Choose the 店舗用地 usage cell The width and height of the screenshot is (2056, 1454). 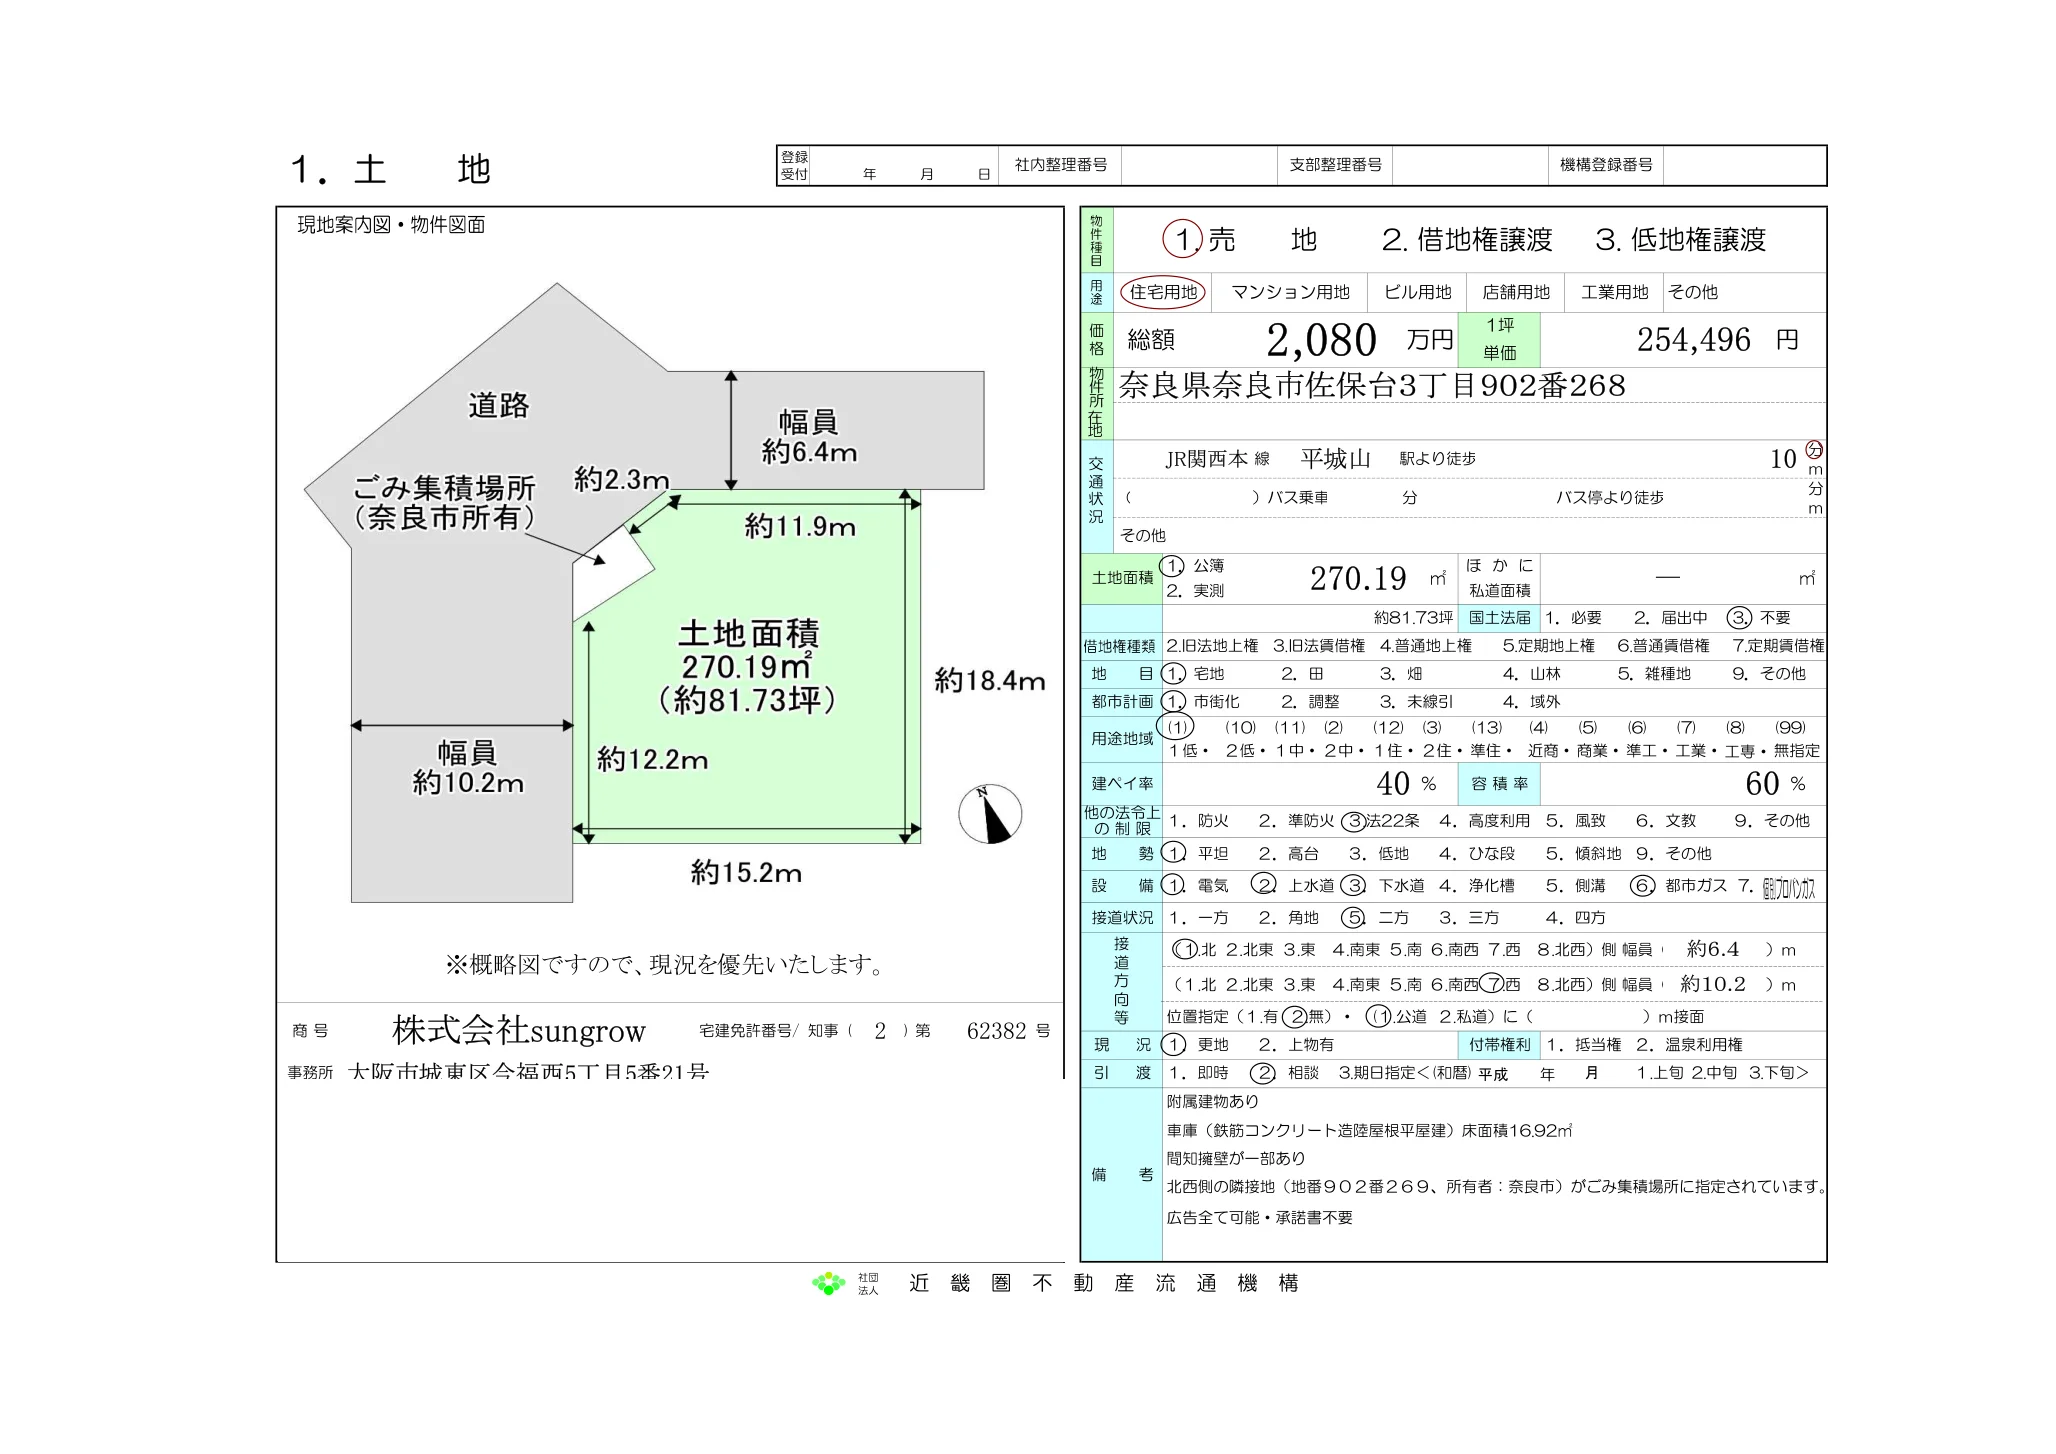point(1516,292)
